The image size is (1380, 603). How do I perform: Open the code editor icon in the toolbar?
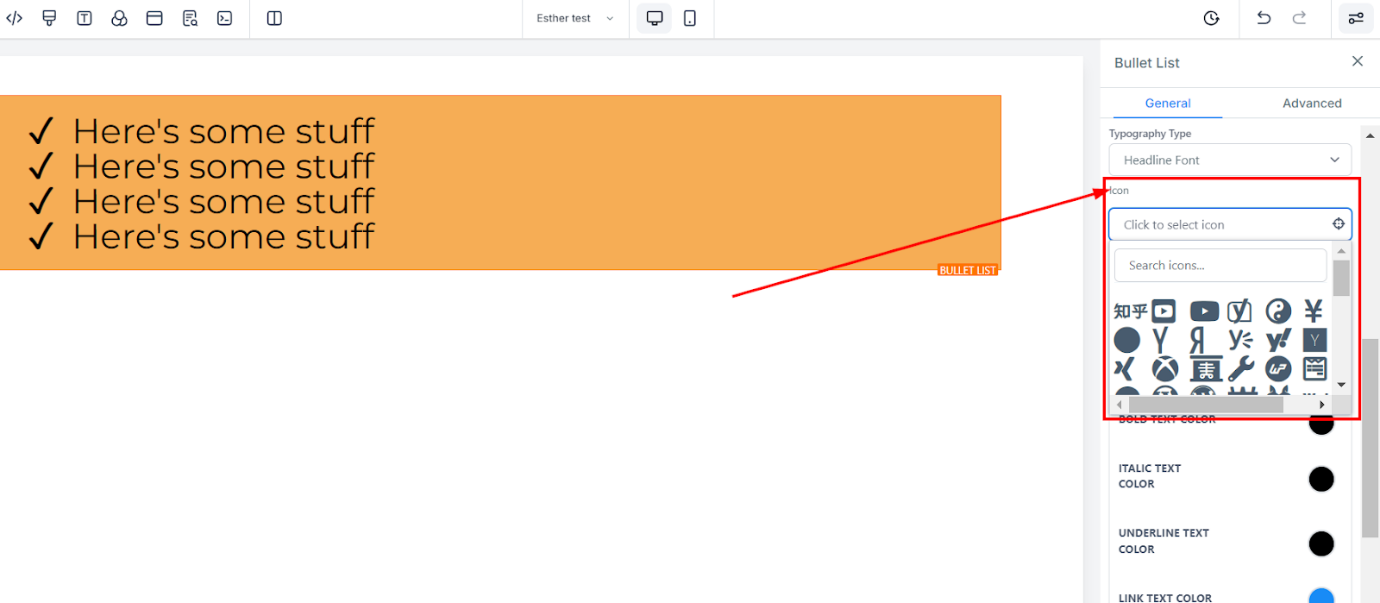14,18
